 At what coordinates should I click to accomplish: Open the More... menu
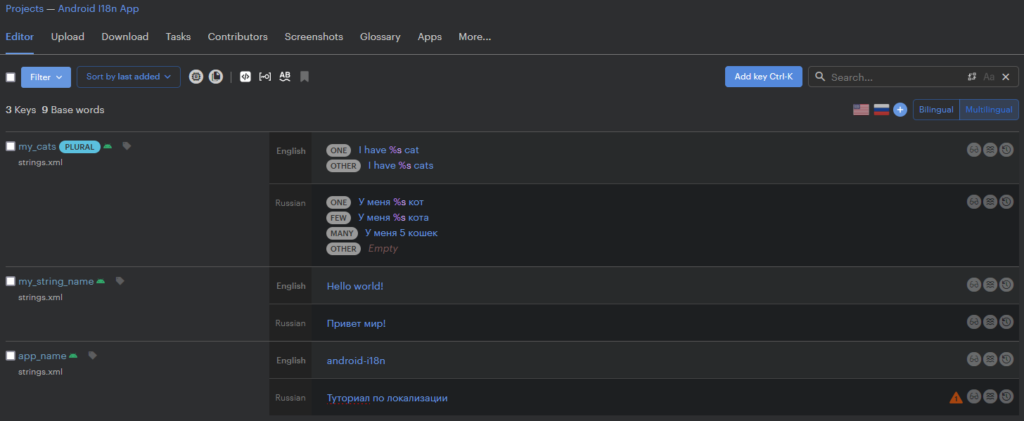(475, 37)
